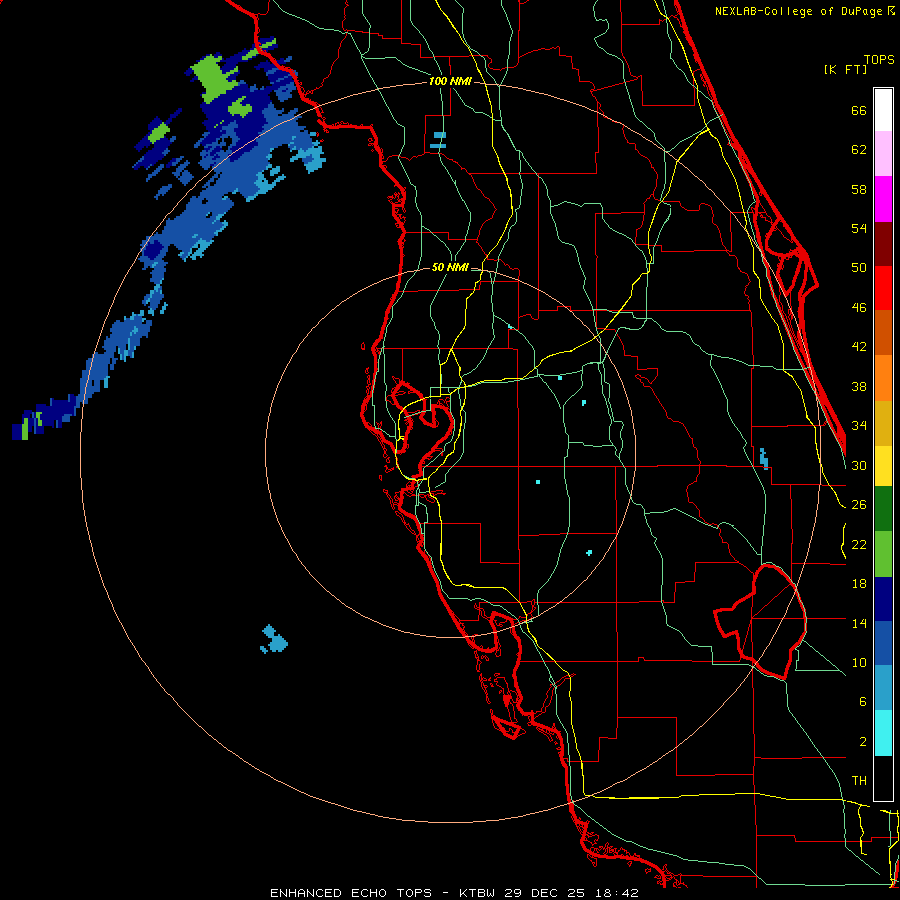This screenshot has width=900, height=900.
Task: Click the 100 NMI range ring label
Action: tap(450, 82)
